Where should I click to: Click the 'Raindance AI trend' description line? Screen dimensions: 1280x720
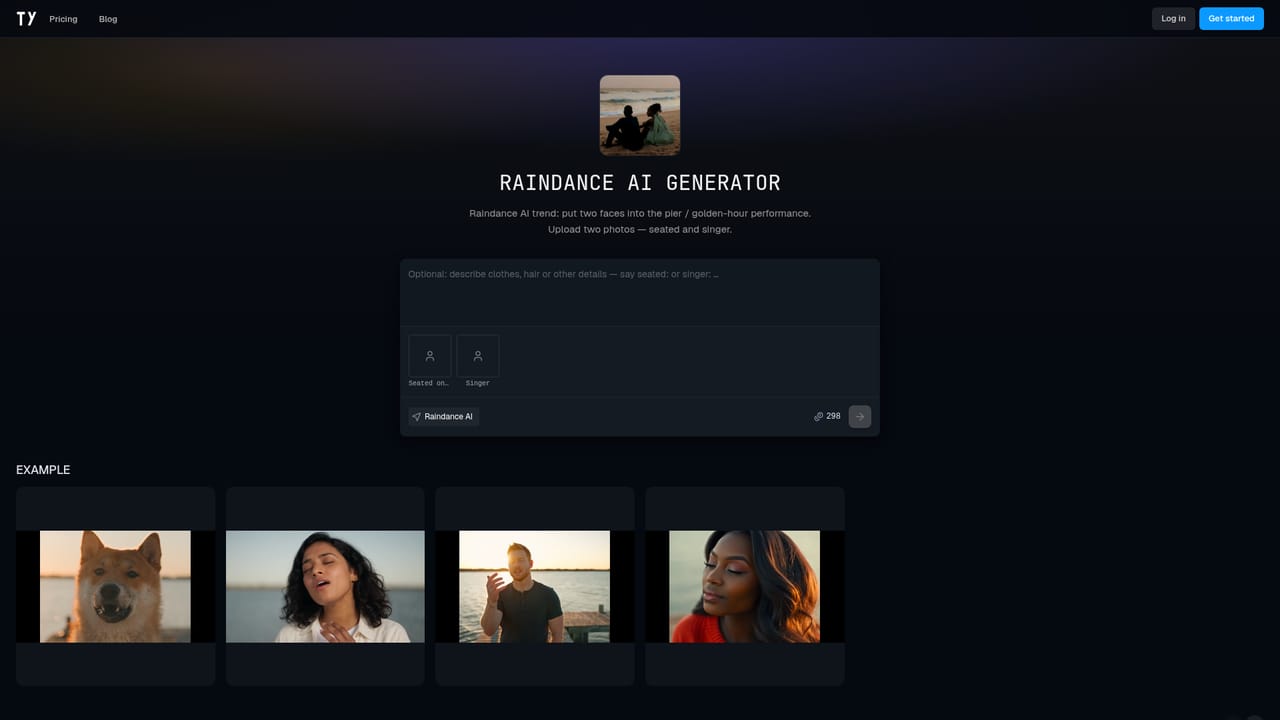tap(640, 214)
